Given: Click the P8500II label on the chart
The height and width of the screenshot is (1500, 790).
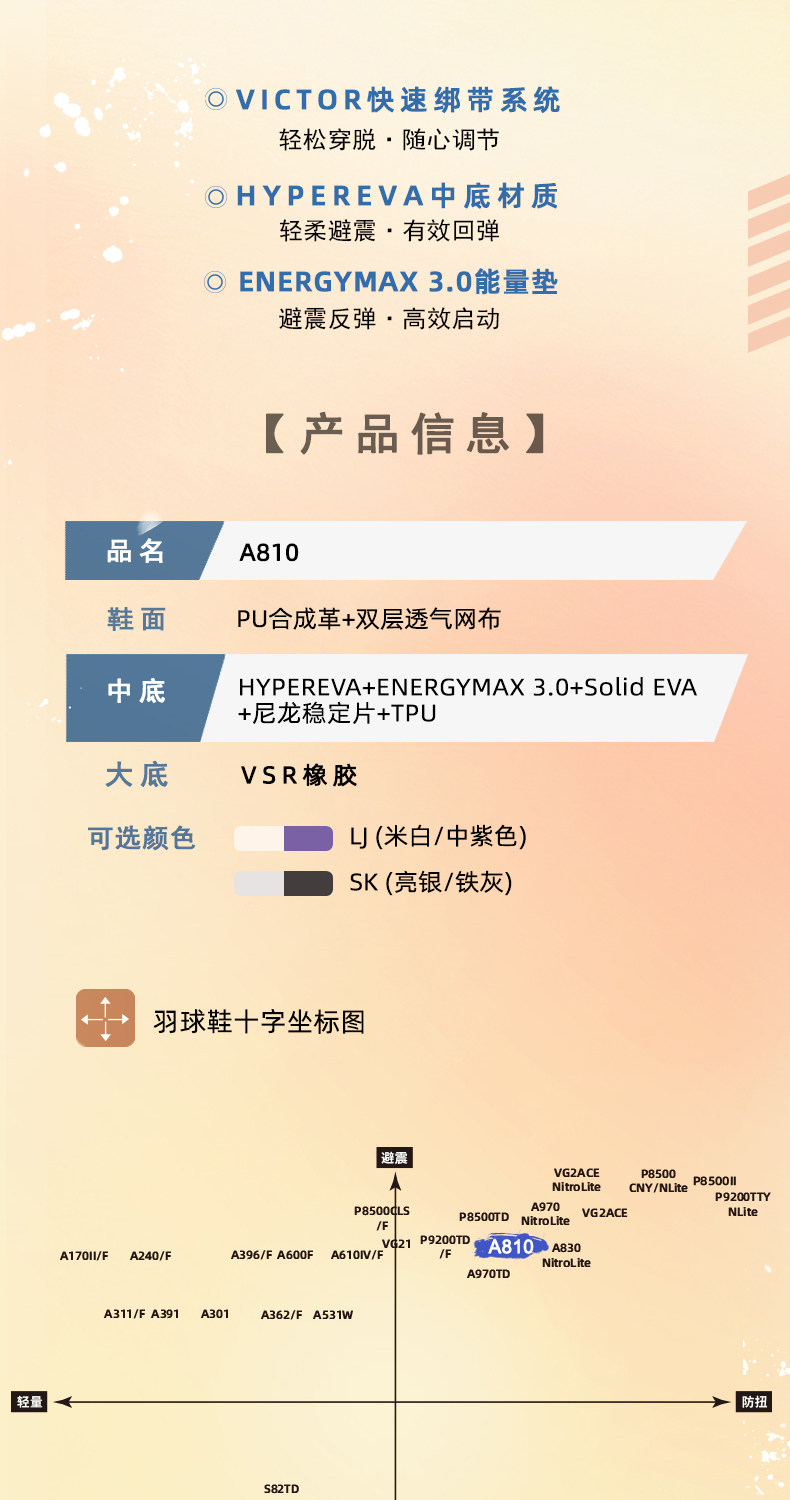Looking at the screenshot, I should point(714,1180).
